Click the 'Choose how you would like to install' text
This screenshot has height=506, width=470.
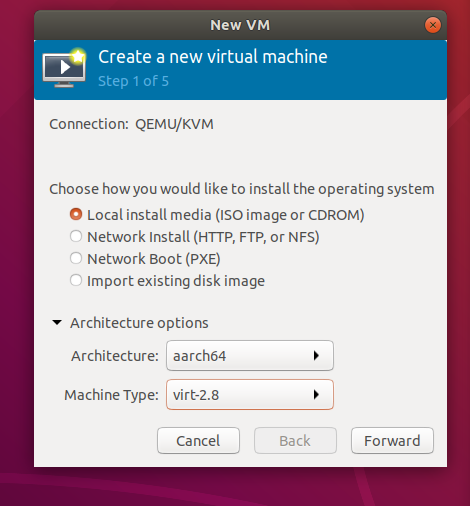(242, 189)
